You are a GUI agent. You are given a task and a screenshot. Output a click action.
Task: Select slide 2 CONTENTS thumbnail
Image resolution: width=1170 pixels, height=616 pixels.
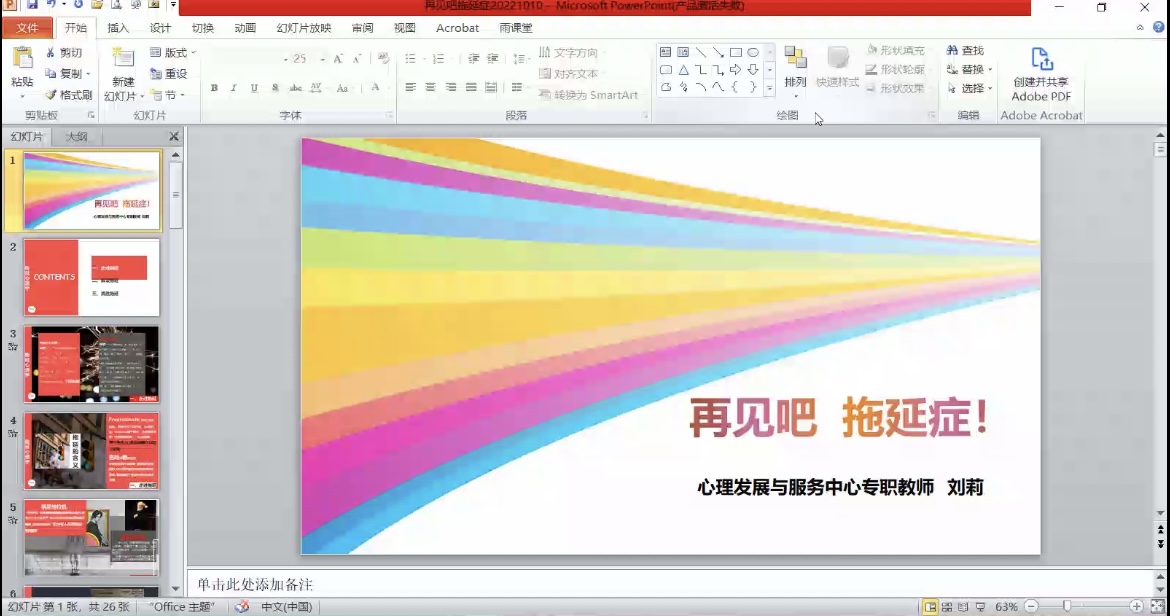click(92, 277)
